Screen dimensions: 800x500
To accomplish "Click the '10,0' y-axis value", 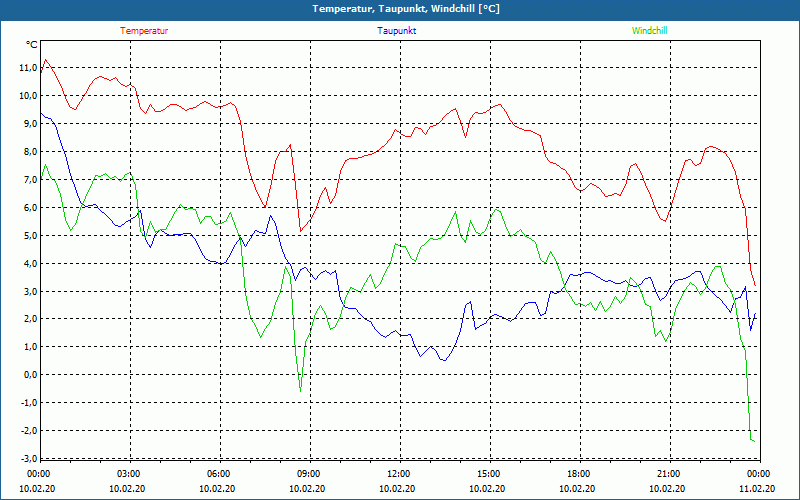I will point(28,96).
